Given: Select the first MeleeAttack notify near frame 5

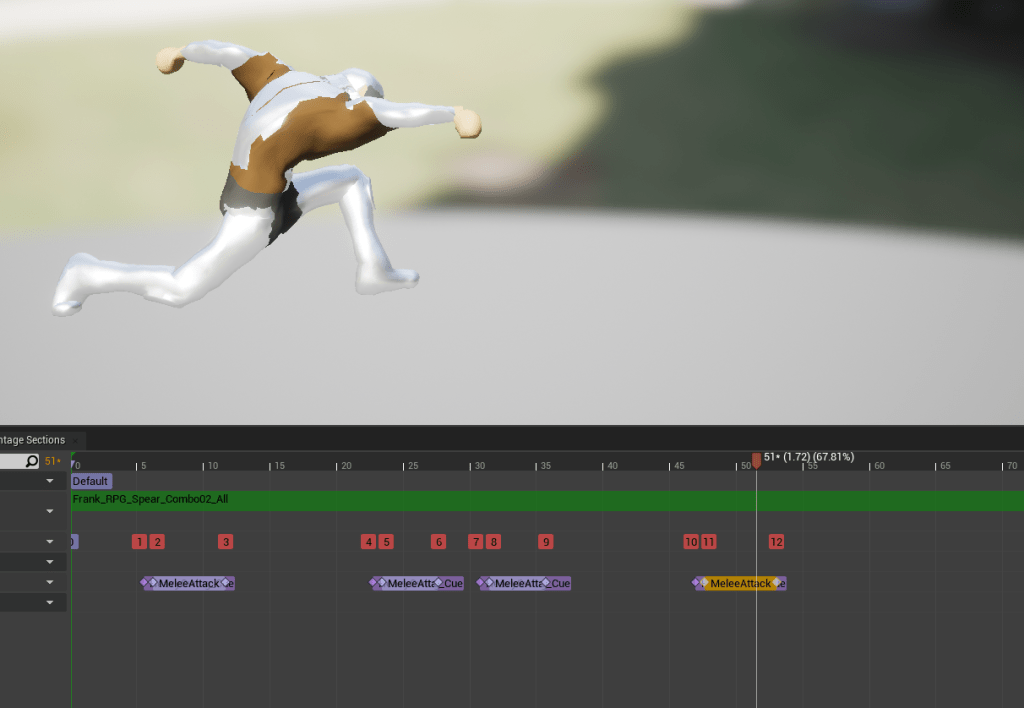Looking at the screenshot, I should click(x=188, y=583).
